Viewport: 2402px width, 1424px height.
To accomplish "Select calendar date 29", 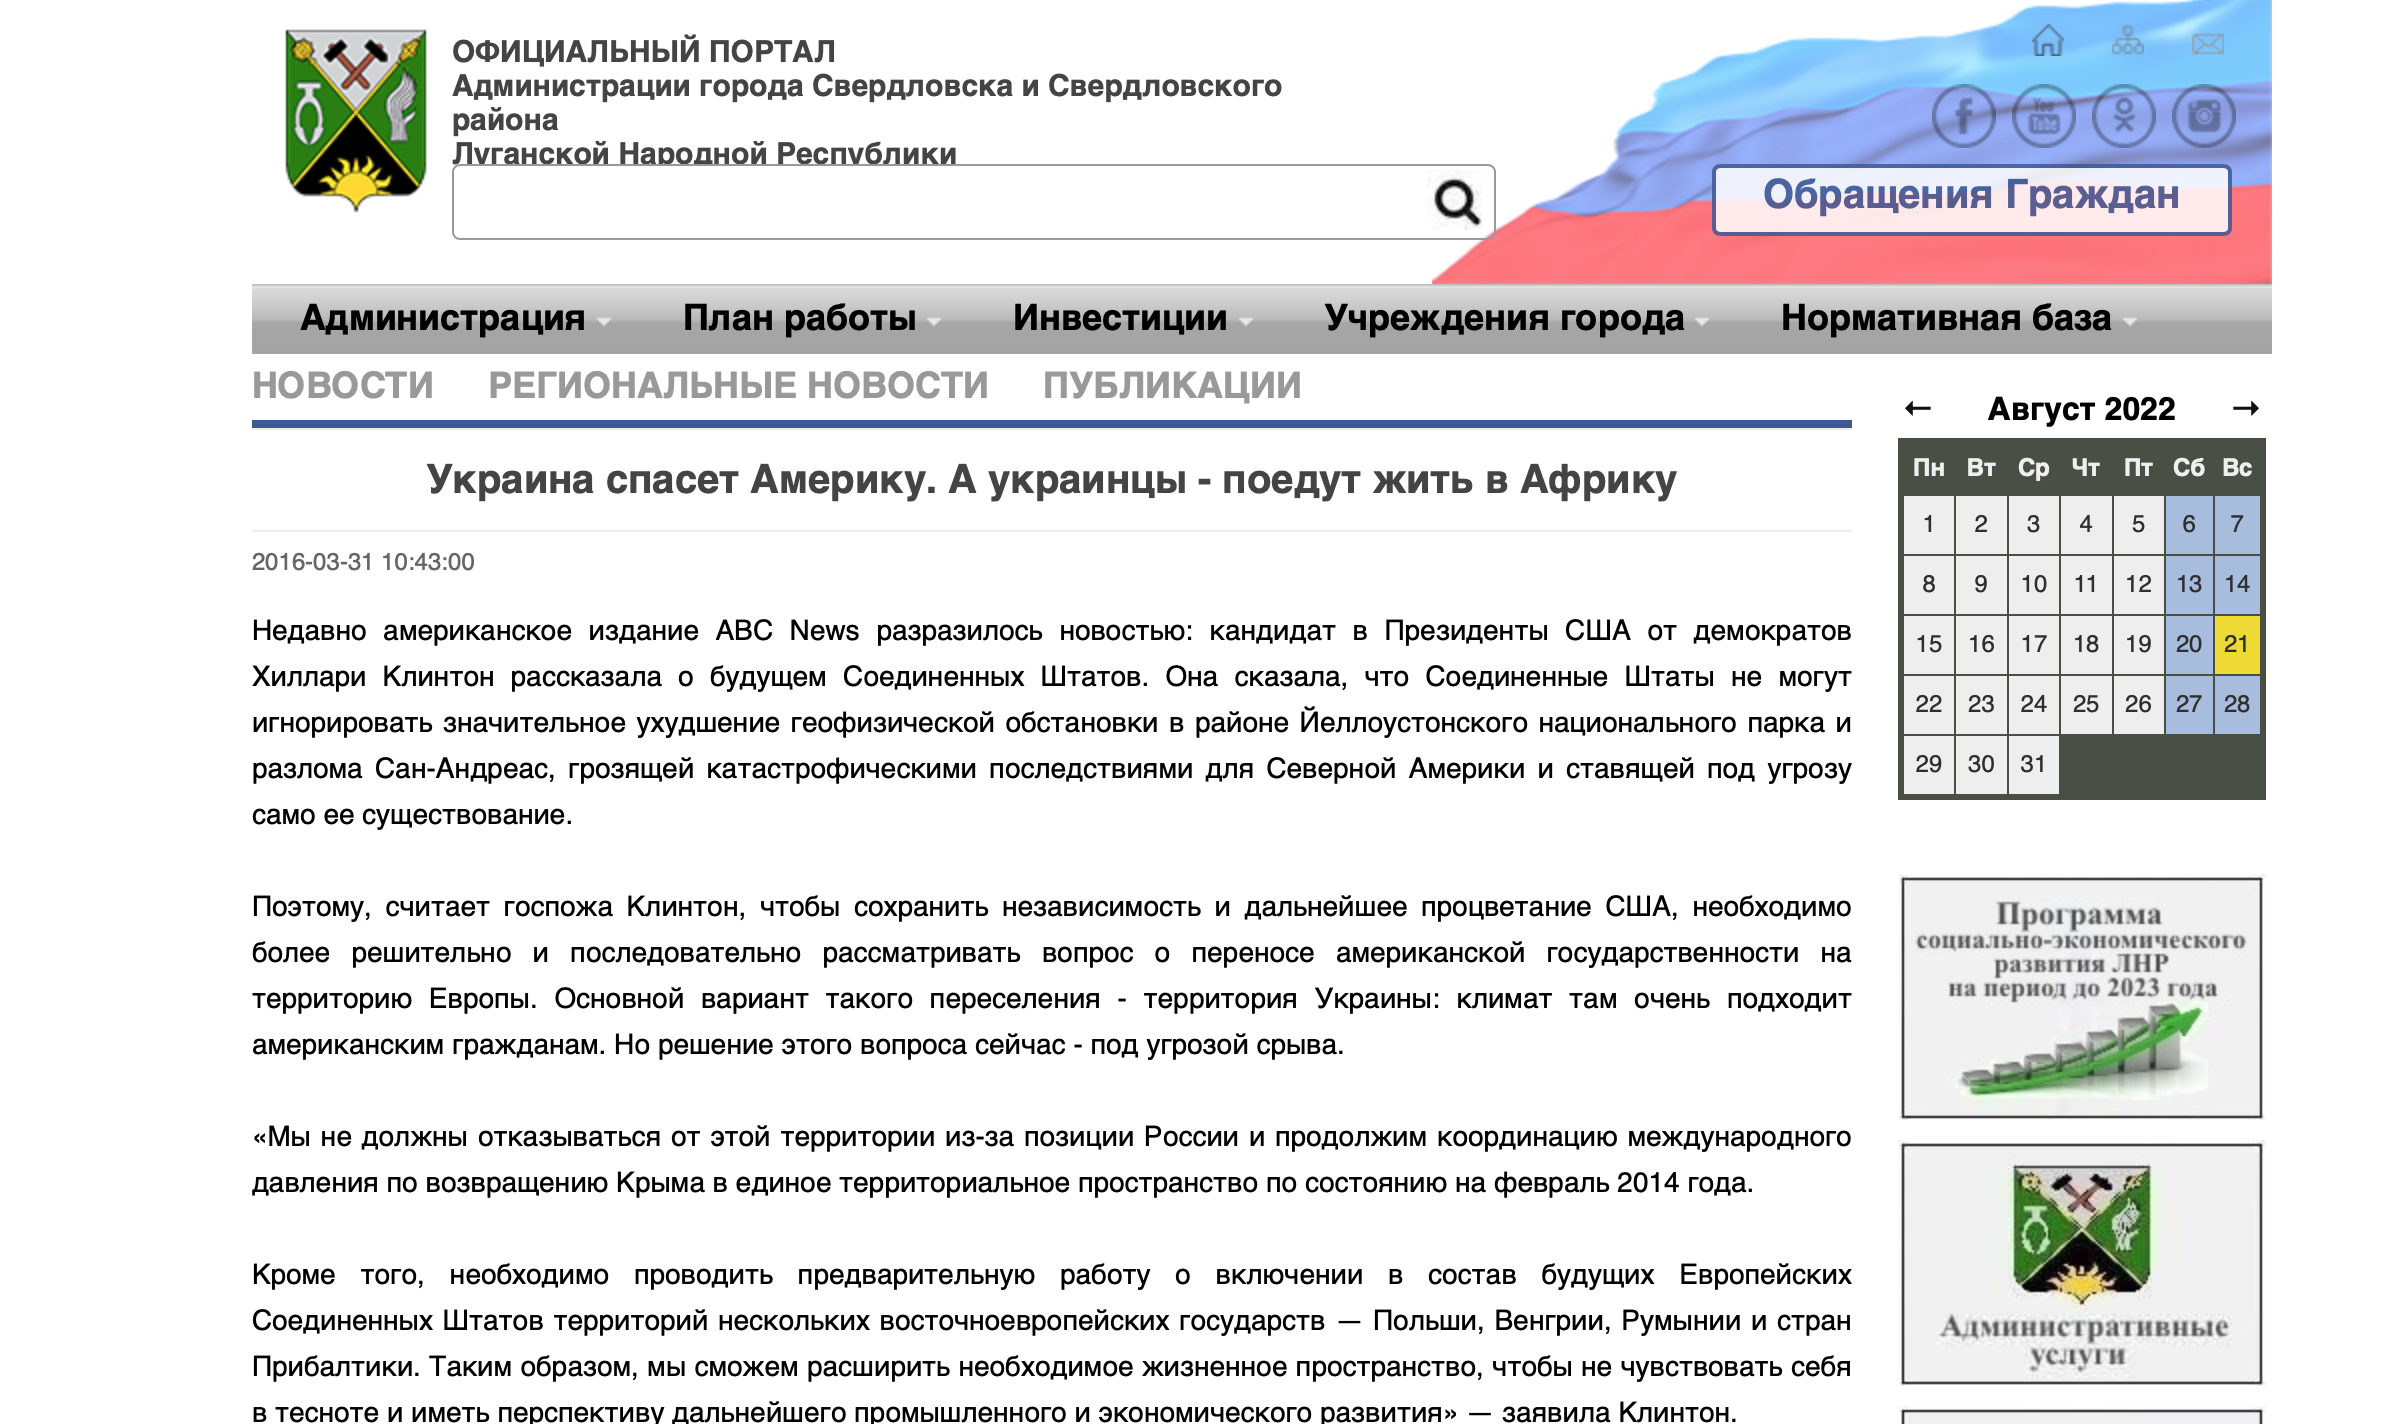I will tap(1929, 764).
